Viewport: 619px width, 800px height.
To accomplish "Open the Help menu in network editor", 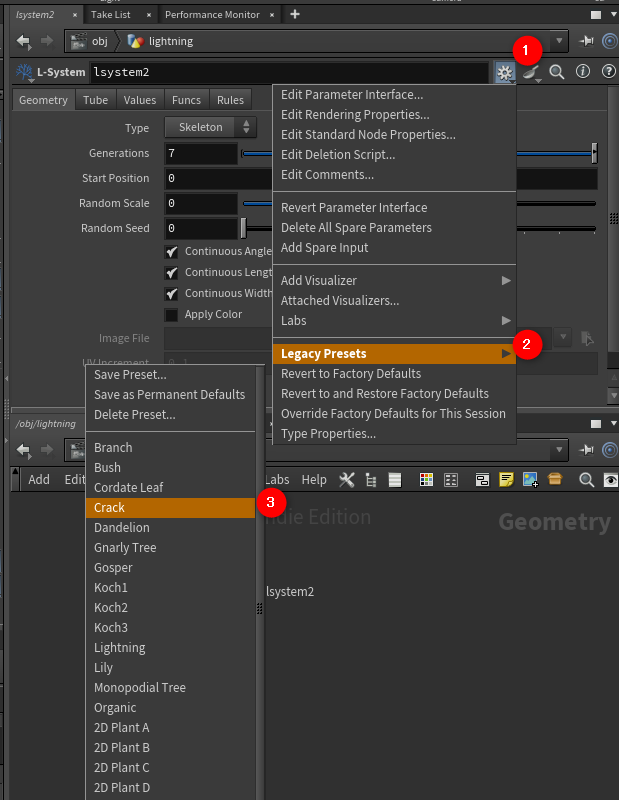I will point(314,480).
